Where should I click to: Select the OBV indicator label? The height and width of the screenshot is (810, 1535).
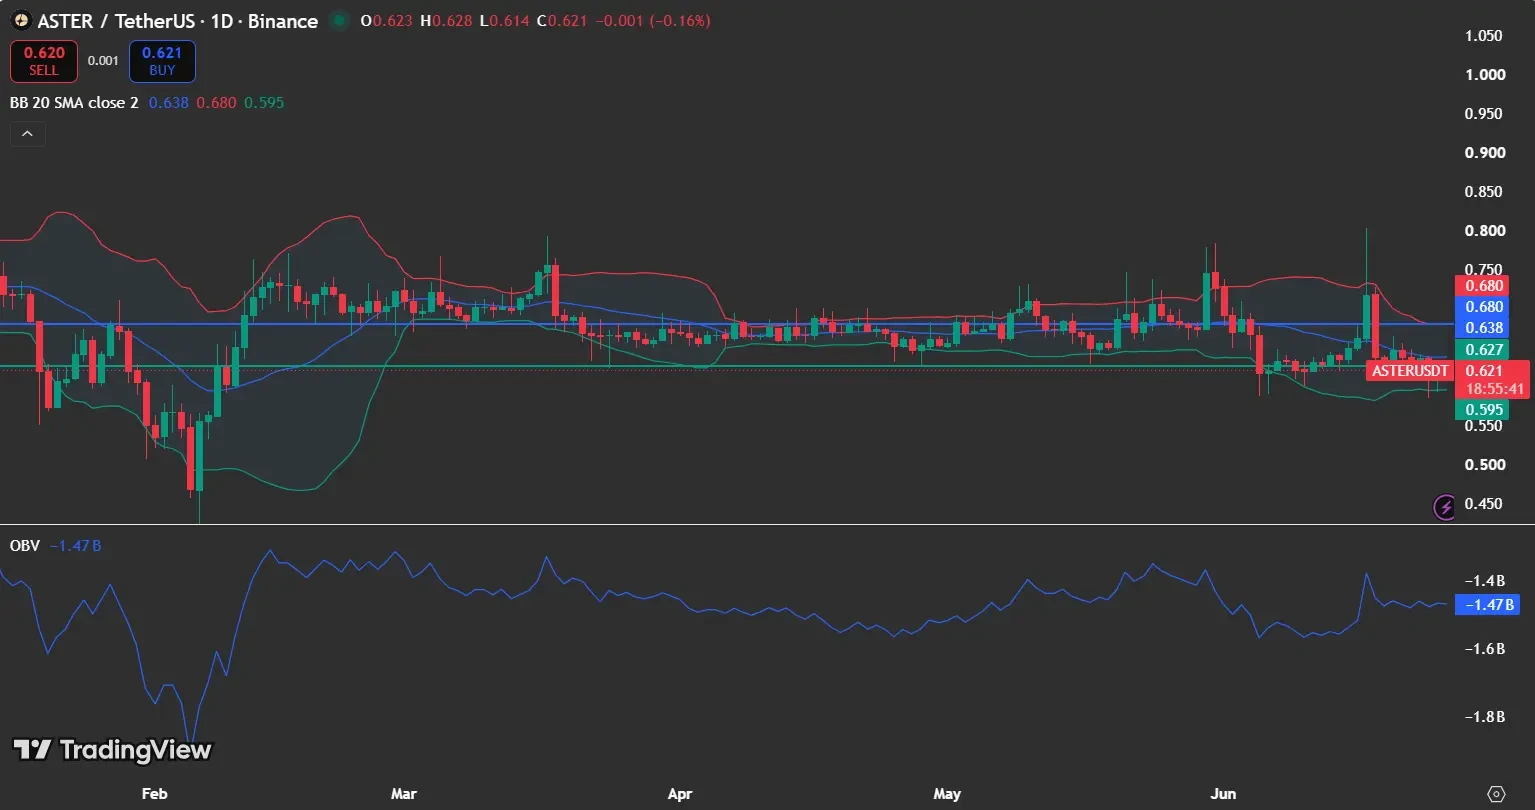[x=24, y=545]
